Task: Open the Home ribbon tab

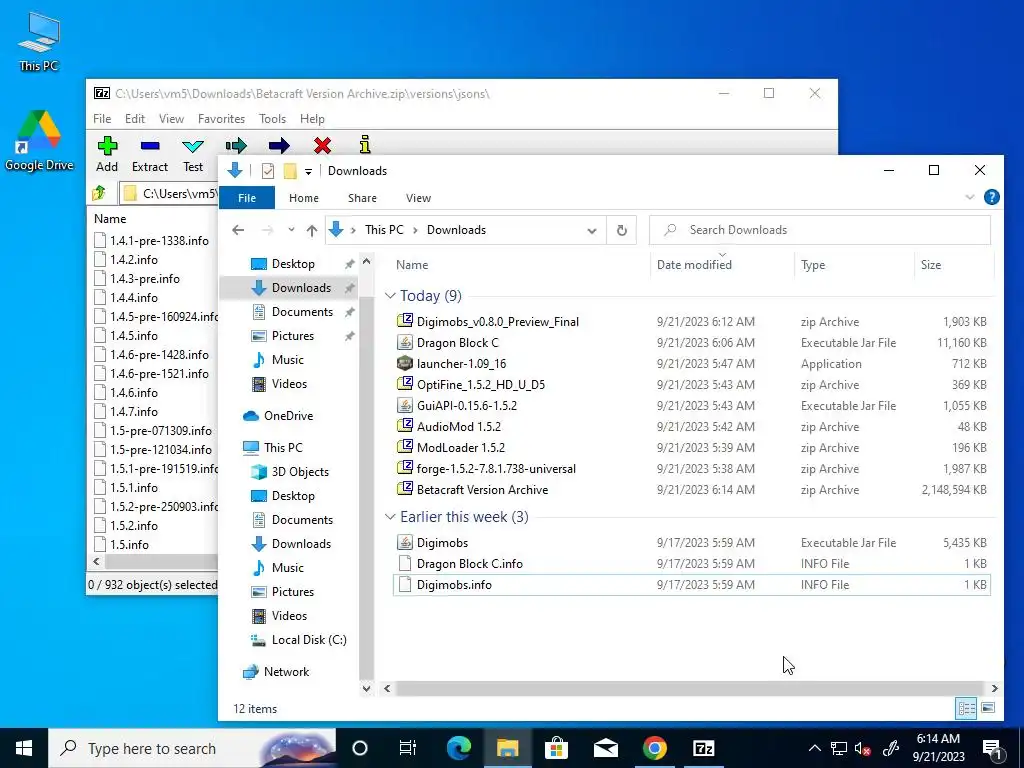Action: (x=304, y=198)
